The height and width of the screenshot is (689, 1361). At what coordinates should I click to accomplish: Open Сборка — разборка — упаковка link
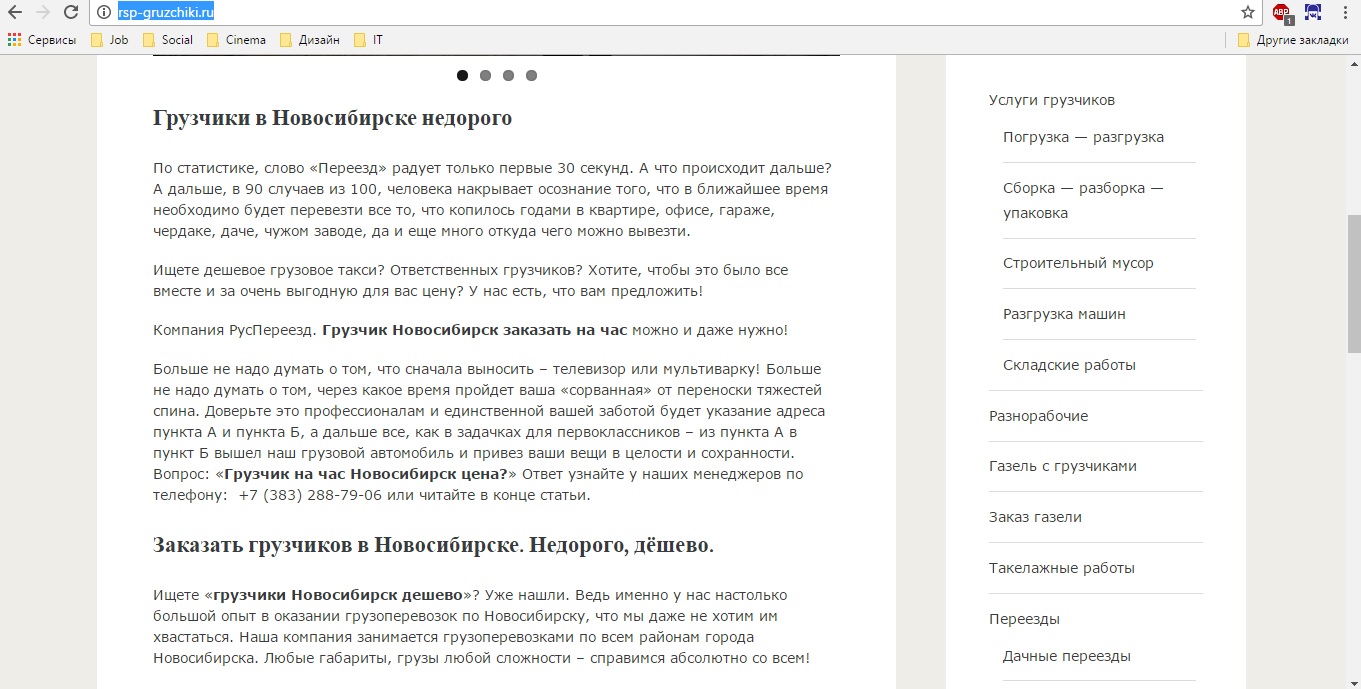pyautogui.click(x=1083, y=200)
